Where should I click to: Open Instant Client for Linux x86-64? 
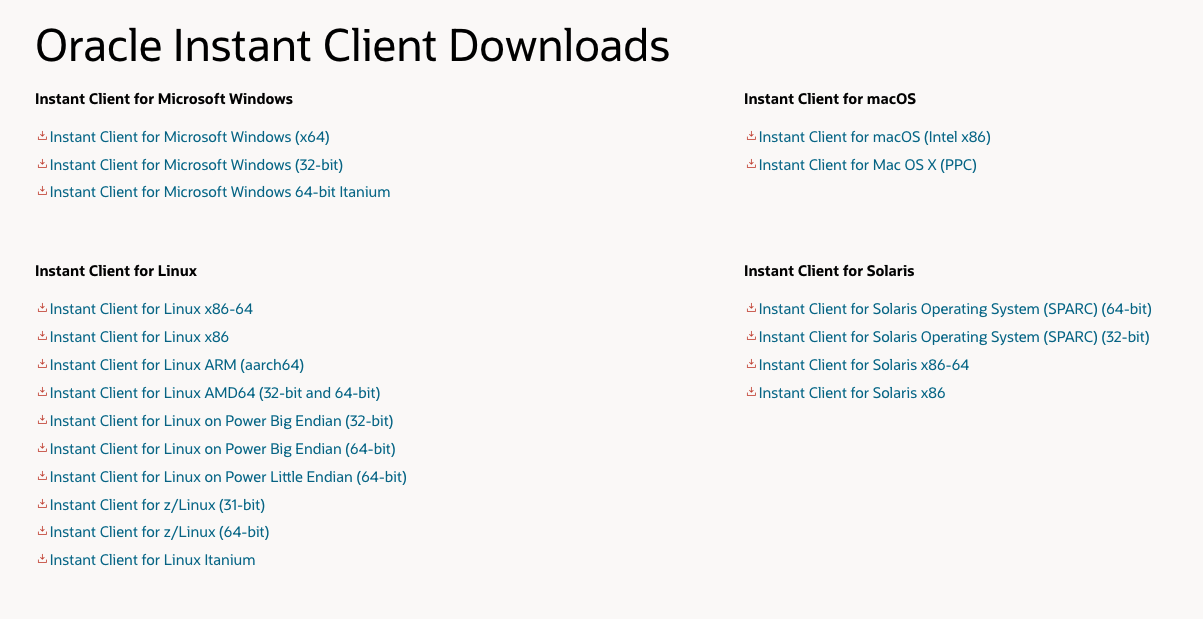tap(151, 309)
